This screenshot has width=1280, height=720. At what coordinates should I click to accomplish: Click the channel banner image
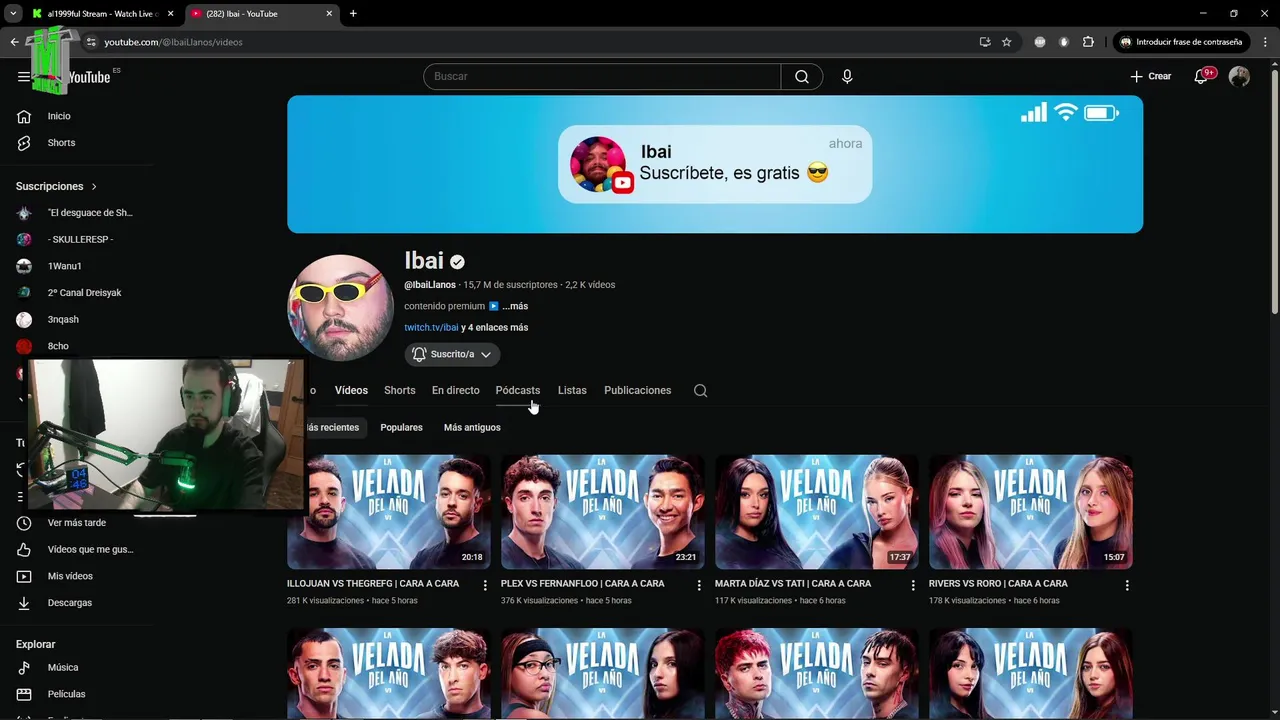[x=715, y=164]
